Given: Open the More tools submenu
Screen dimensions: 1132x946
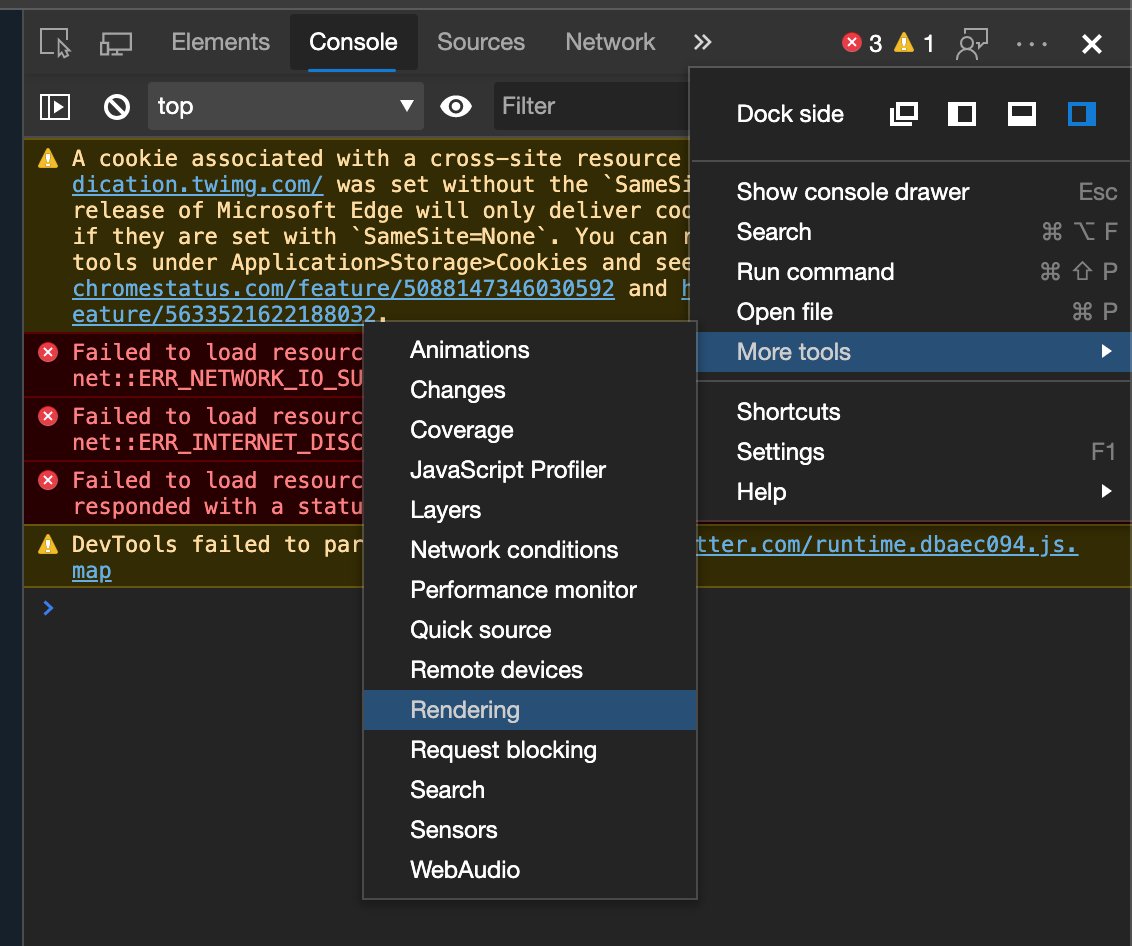Looking at the screenshot, I should tap(914, 352).
